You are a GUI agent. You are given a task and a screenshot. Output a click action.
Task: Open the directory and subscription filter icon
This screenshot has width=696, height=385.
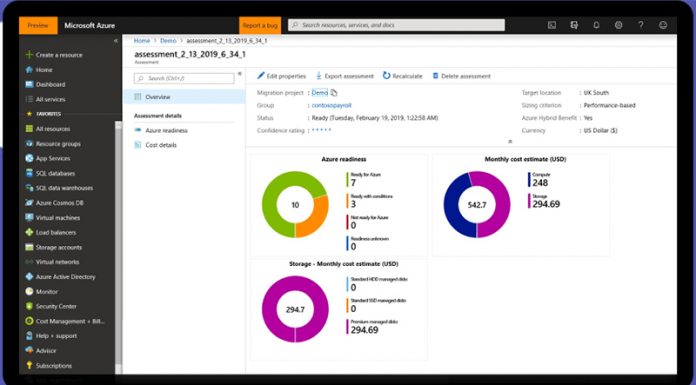click(574, 25)
